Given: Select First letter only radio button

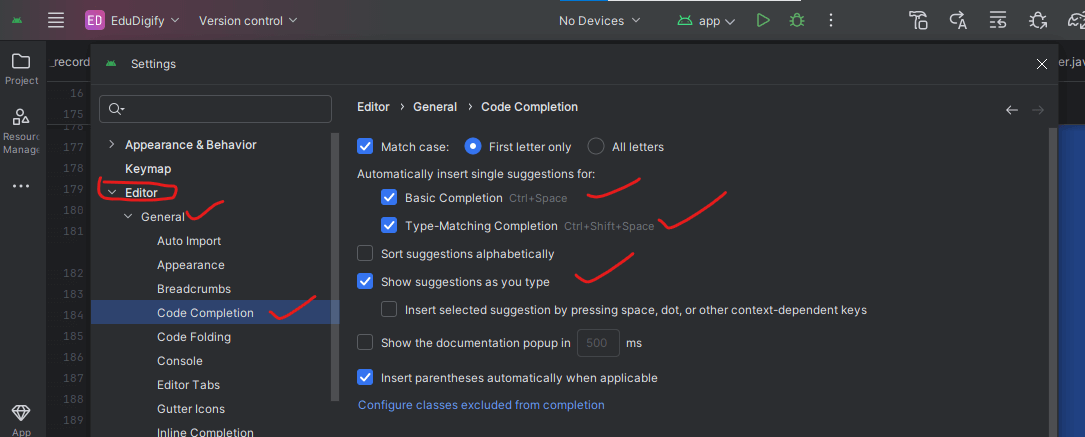Looking at the screenshot, I should click(473, 147).
